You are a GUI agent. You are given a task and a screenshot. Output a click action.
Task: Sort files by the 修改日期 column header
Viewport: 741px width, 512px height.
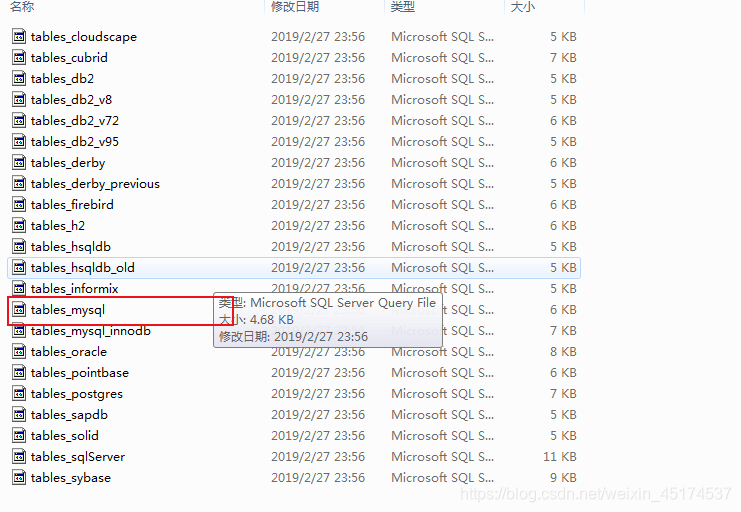(x=295, y=7)
